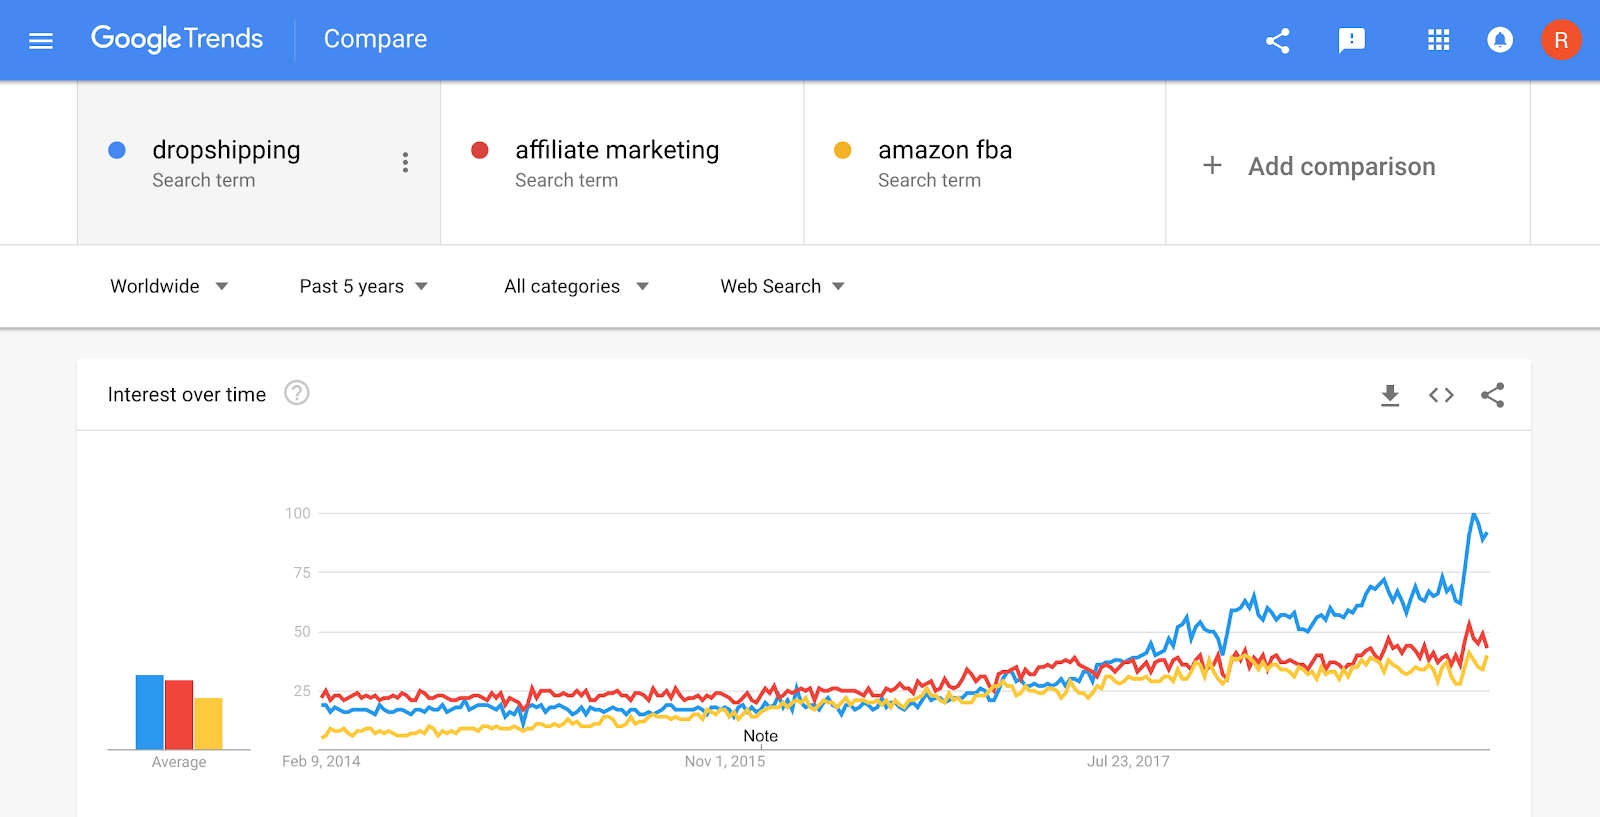Open the Past 5 years dropdown
The width and height of the screenshot is (1600, 817).
[363, 287]
